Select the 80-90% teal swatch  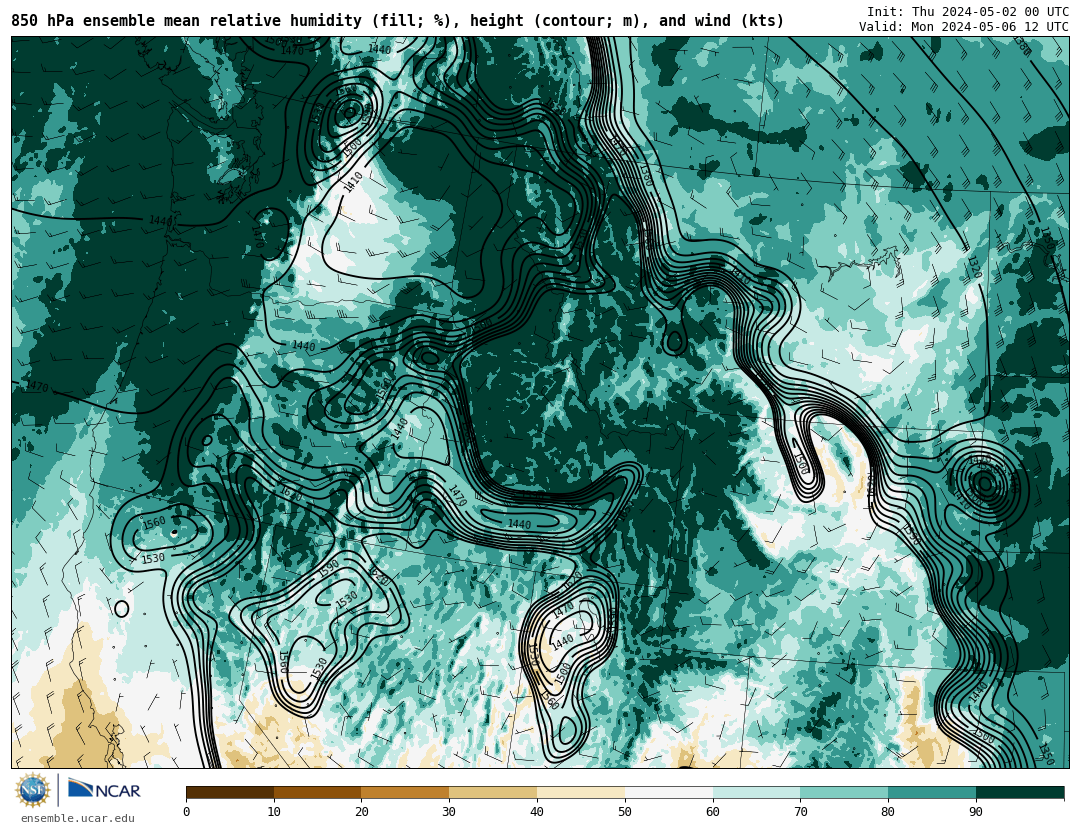coord(932,792)
